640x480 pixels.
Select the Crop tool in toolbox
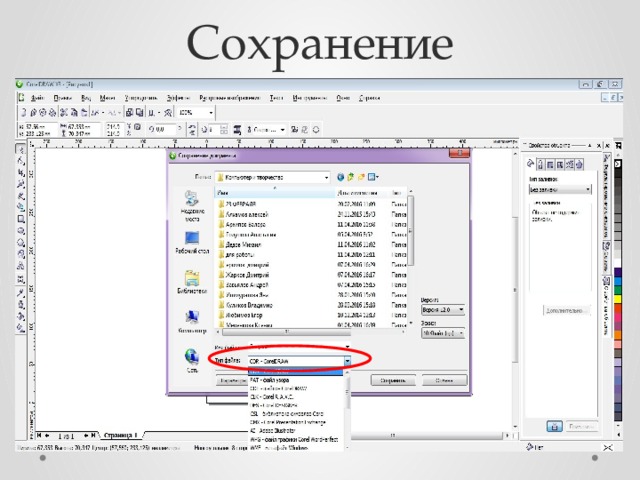tap(20, 173)
